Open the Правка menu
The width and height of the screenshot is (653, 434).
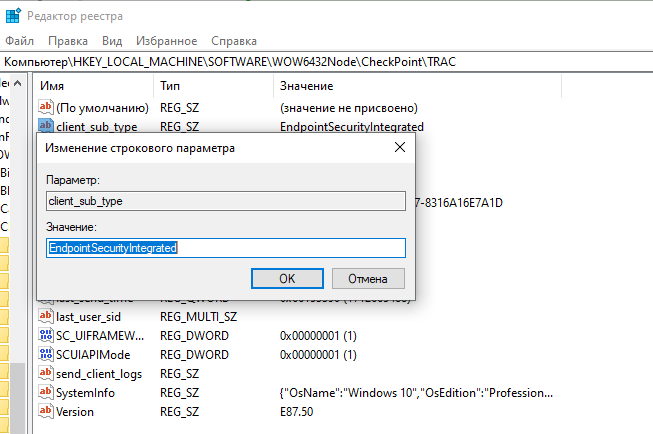coord(68,41)
